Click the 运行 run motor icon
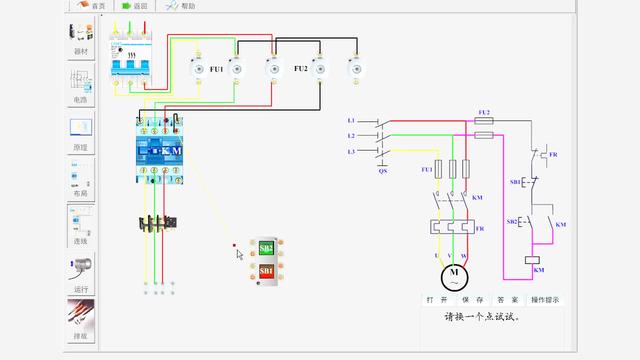Image resolution: width=640 pixels, height=360 pixels. point(81,274)
